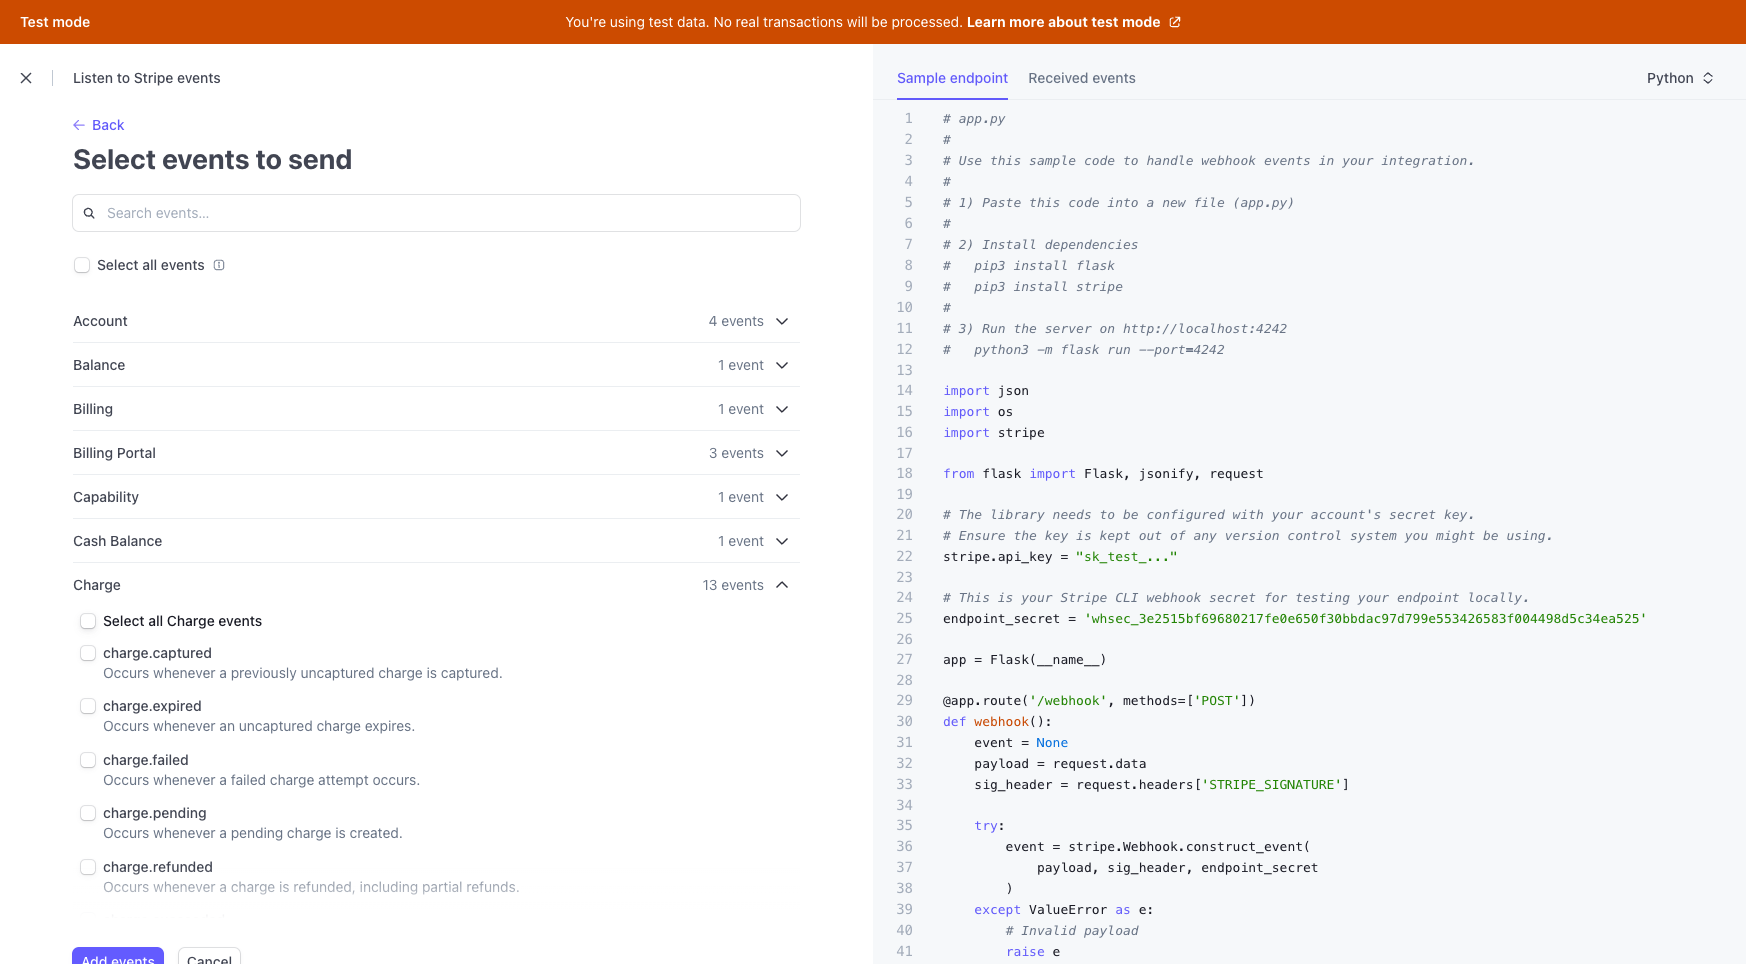Click into the Search events field
This screenshot has height=964, width=1746.
(x=450, y=213)
